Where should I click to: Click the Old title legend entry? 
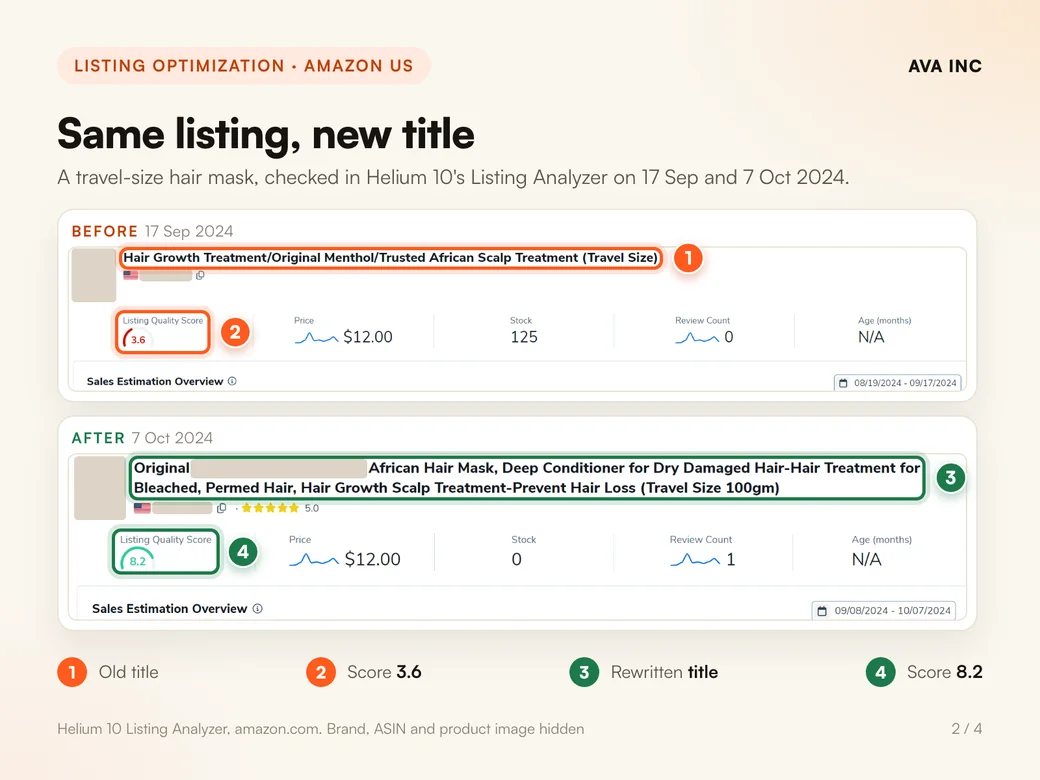[108, 672]
